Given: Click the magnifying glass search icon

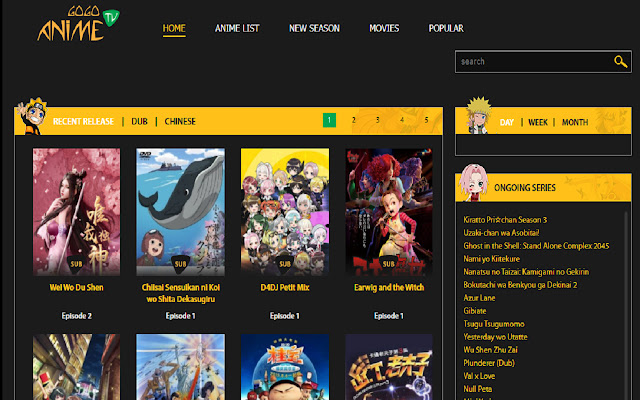Looking at the screenshot, I should pos(620,62).
